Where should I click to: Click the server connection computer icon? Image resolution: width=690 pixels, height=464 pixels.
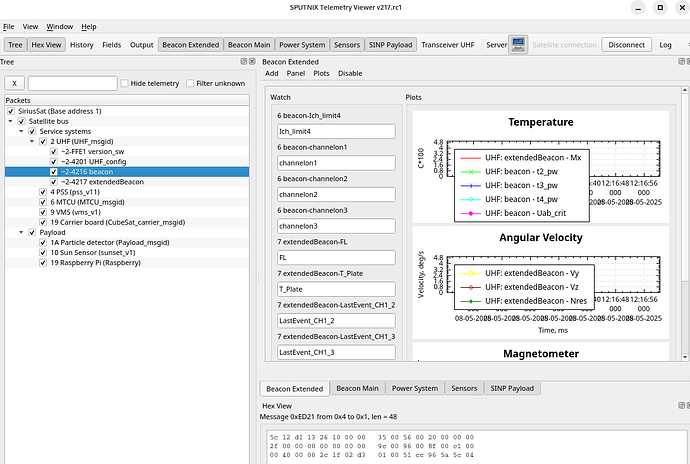518,44
